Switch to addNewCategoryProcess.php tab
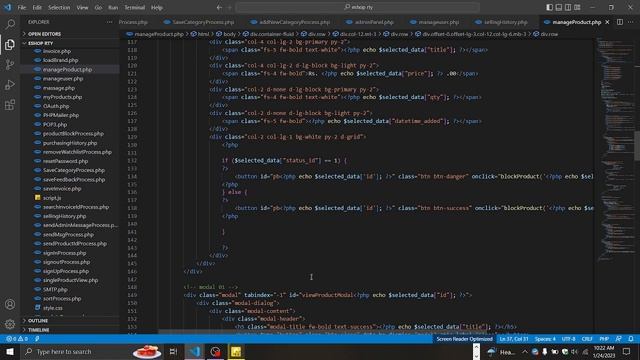Screen dimensions: 640x360 (290, 22)
